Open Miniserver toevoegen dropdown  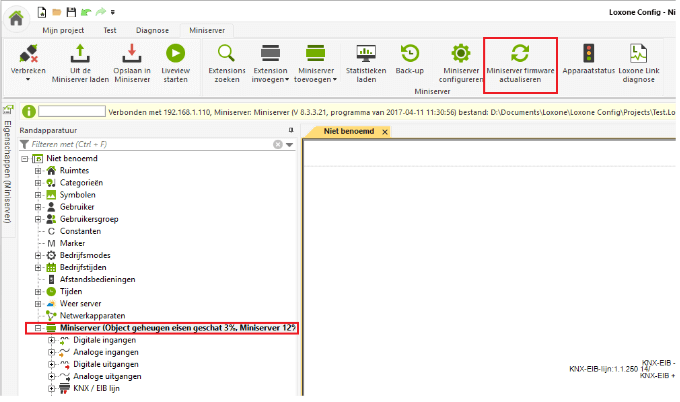[317, 77]
